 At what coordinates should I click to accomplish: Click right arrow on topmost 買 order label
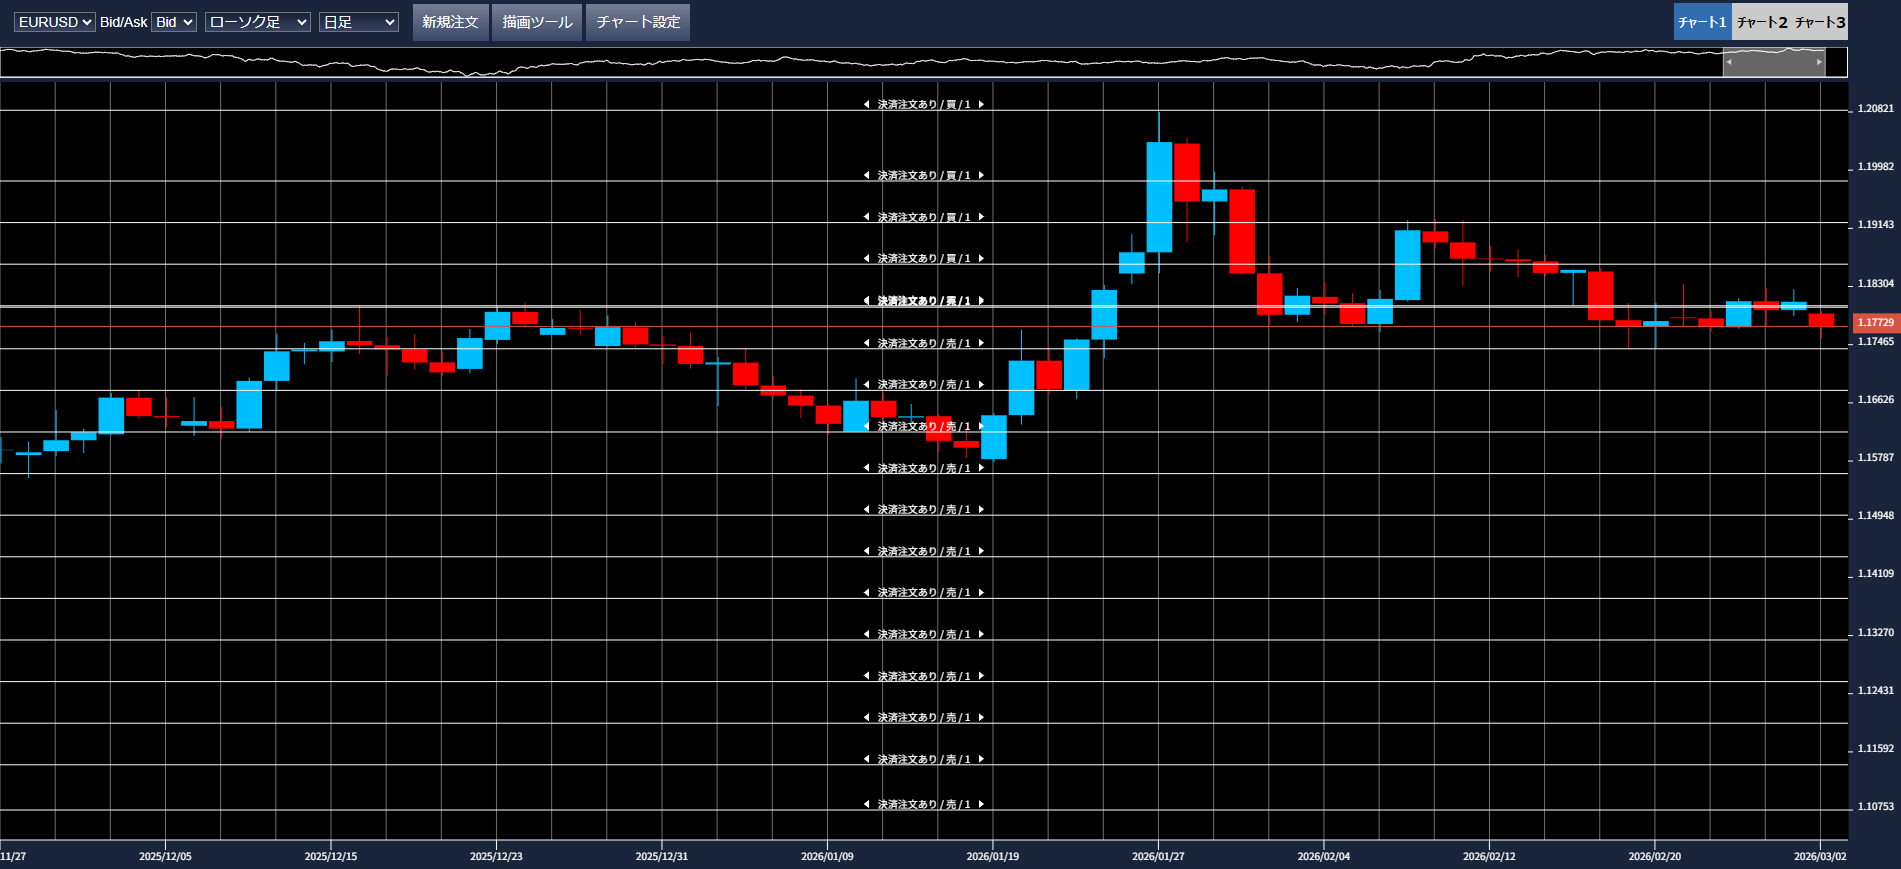click(x=981, y=104)
